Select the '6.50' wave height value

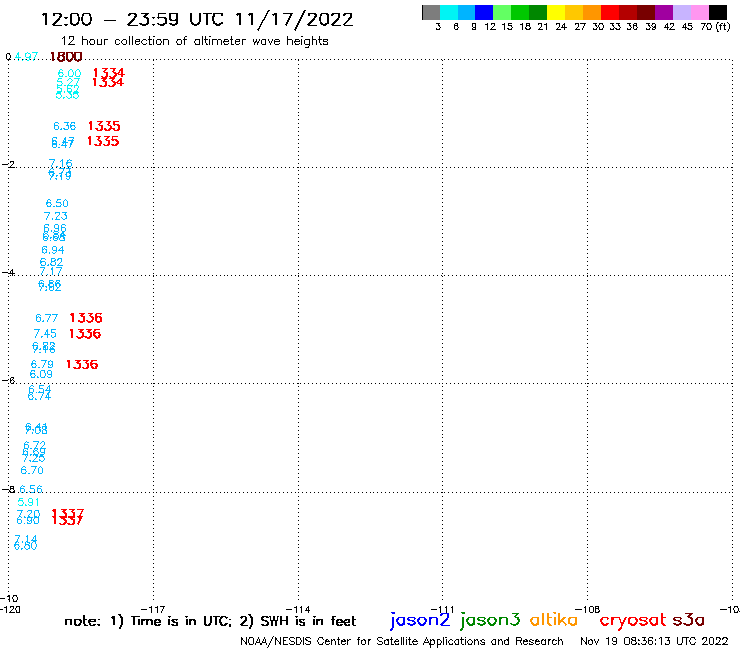click(57, 203)
